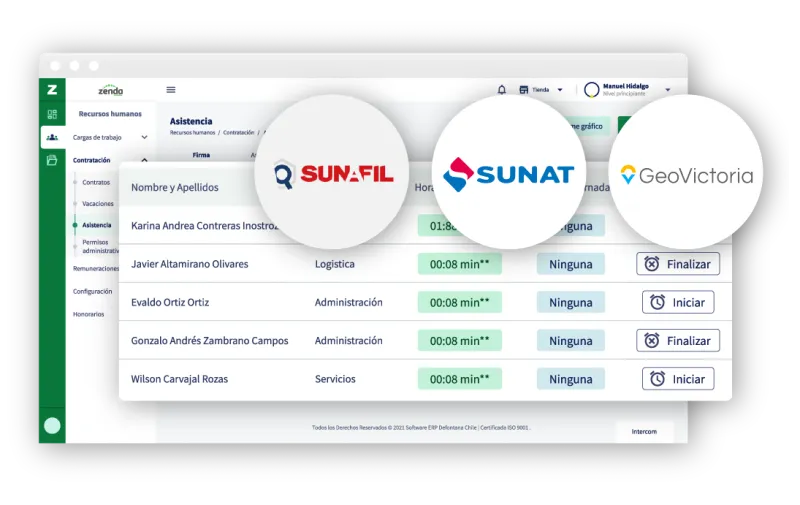This screenshot has height=505, width=800.
Task: Iniciar shift for Wilson Carvajal Rozas
Action: point(678,378)
